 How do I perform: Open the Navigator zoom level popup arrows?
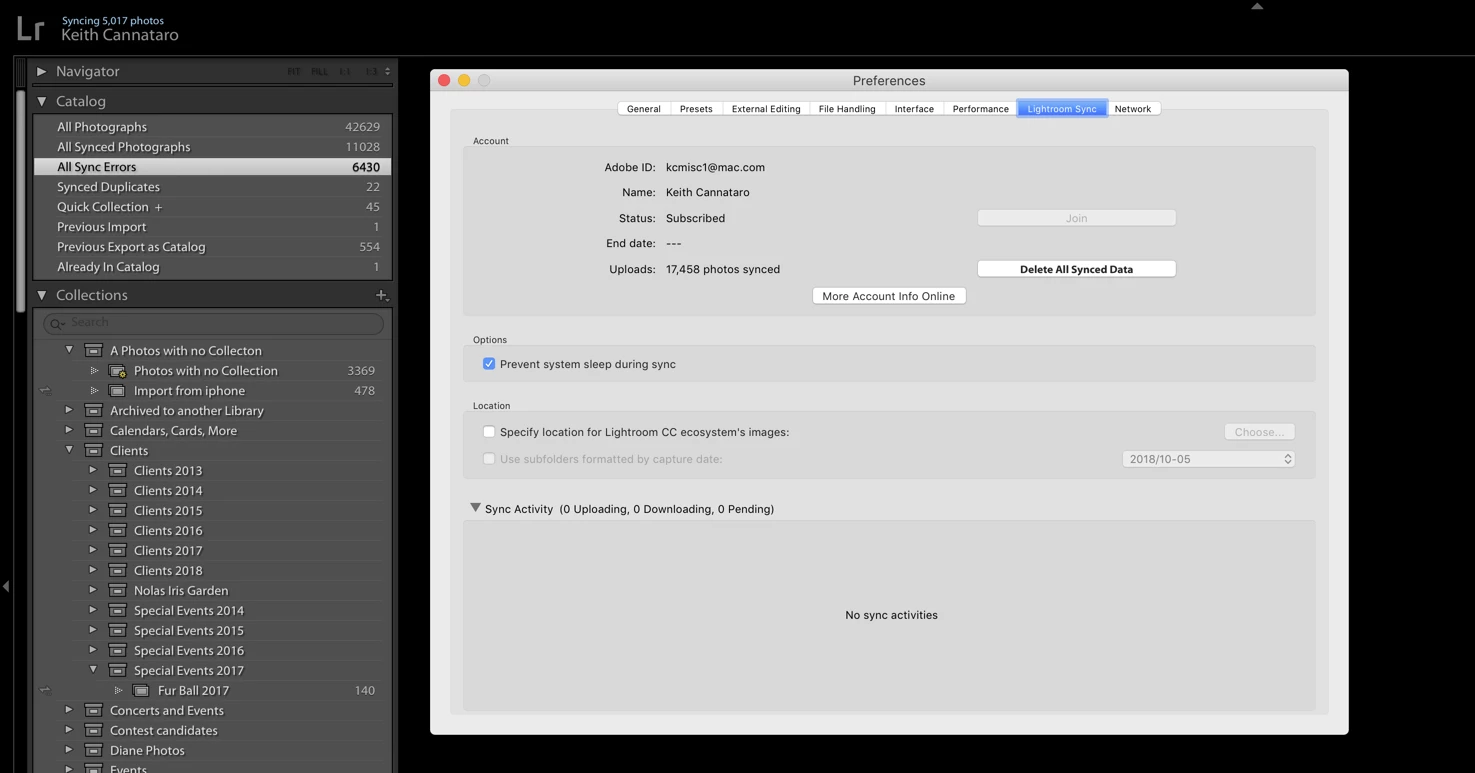pos(388,72)
